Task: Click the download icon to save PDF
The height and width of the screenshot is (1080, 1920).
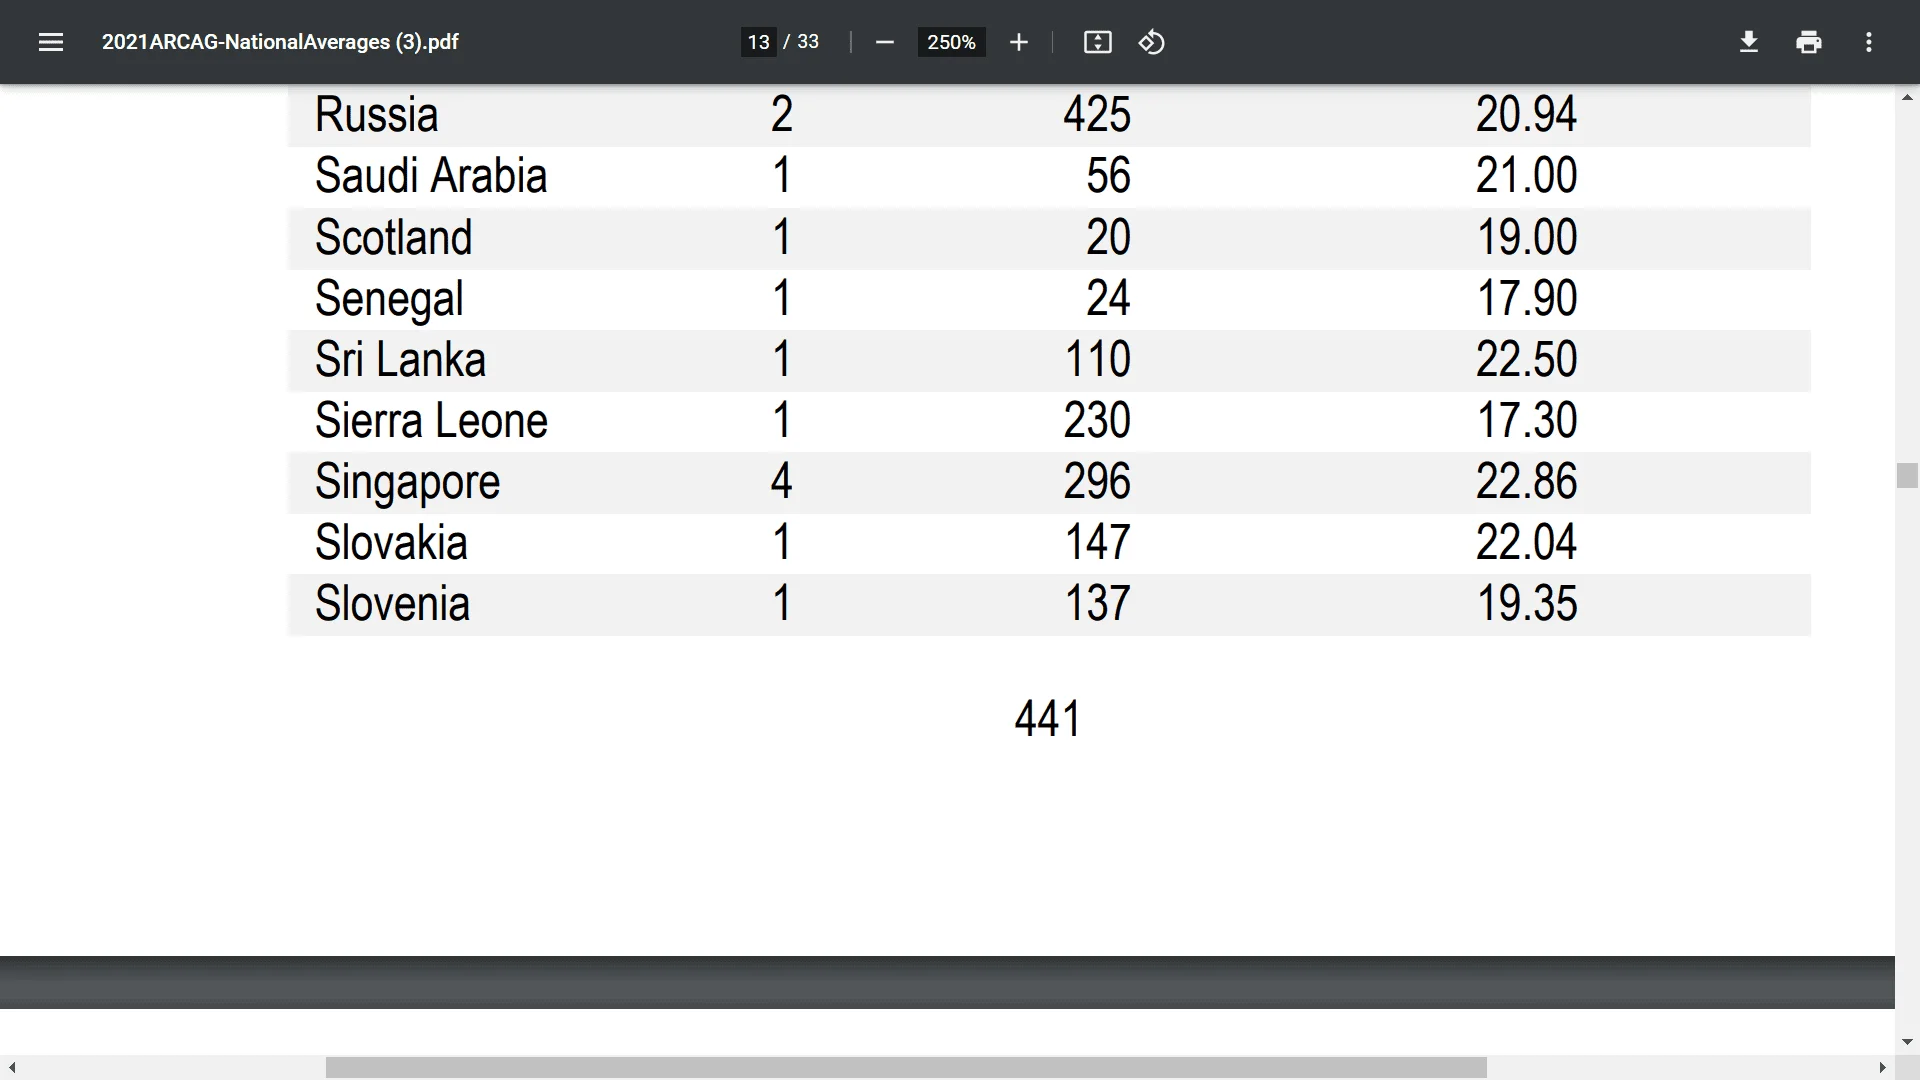Action: point(1747,42)
